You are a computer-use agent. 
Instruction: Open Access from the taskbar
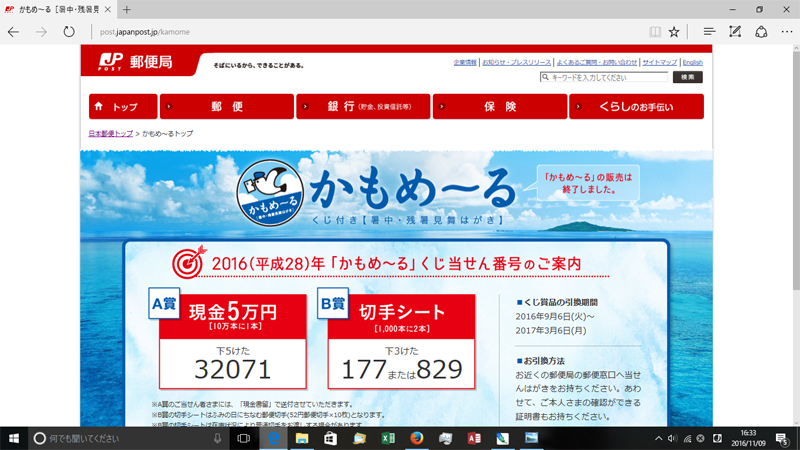[474, 438]
